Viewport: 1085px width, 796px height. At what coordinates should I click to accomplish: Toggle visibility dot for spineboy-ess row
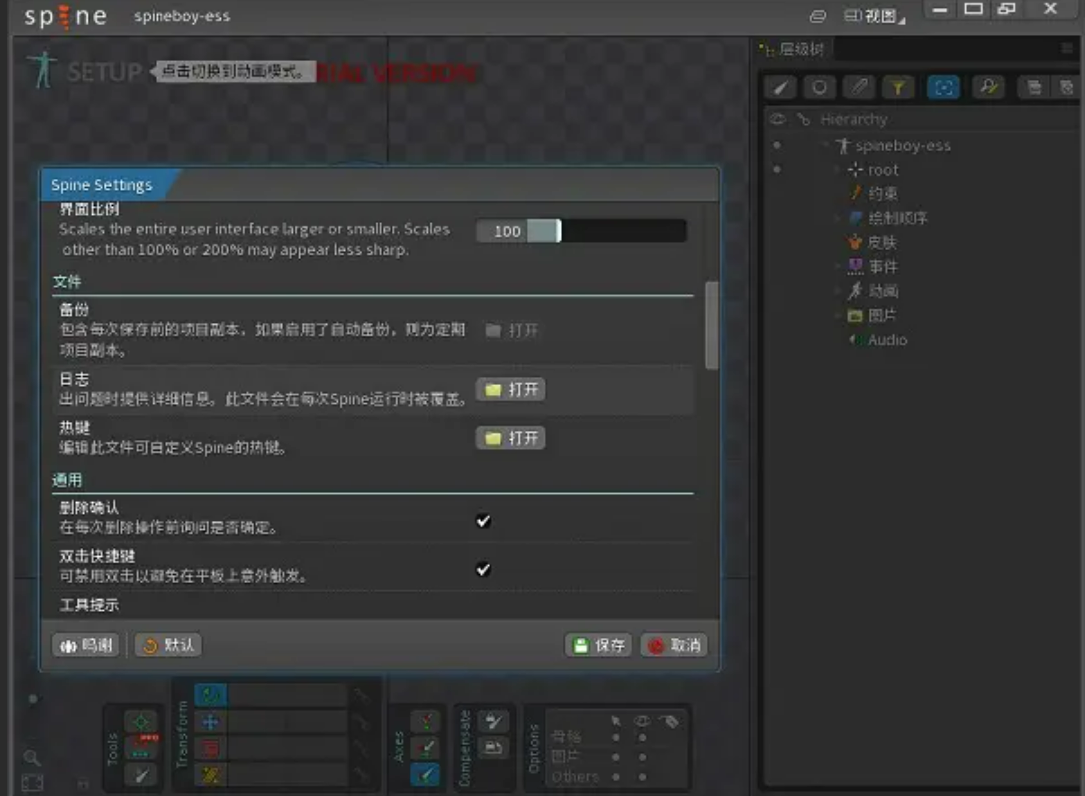click(x=777, y=145)
